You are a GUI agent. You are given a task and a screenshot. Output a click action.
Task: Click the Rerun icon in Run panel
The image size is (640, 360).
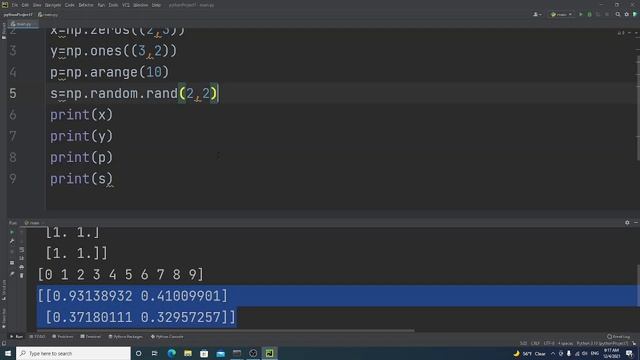click(x=12, y=232)
